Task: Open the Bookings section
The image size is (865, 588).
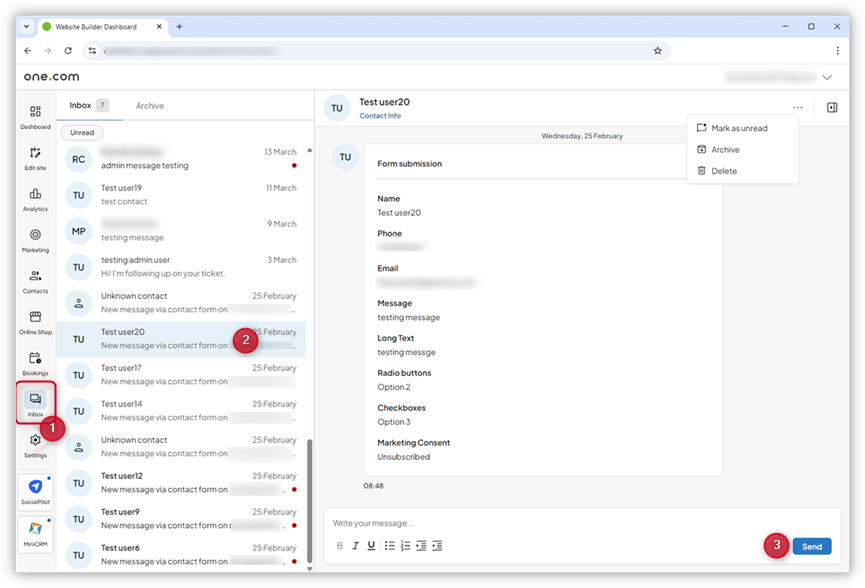Action: tap(35, 363)
